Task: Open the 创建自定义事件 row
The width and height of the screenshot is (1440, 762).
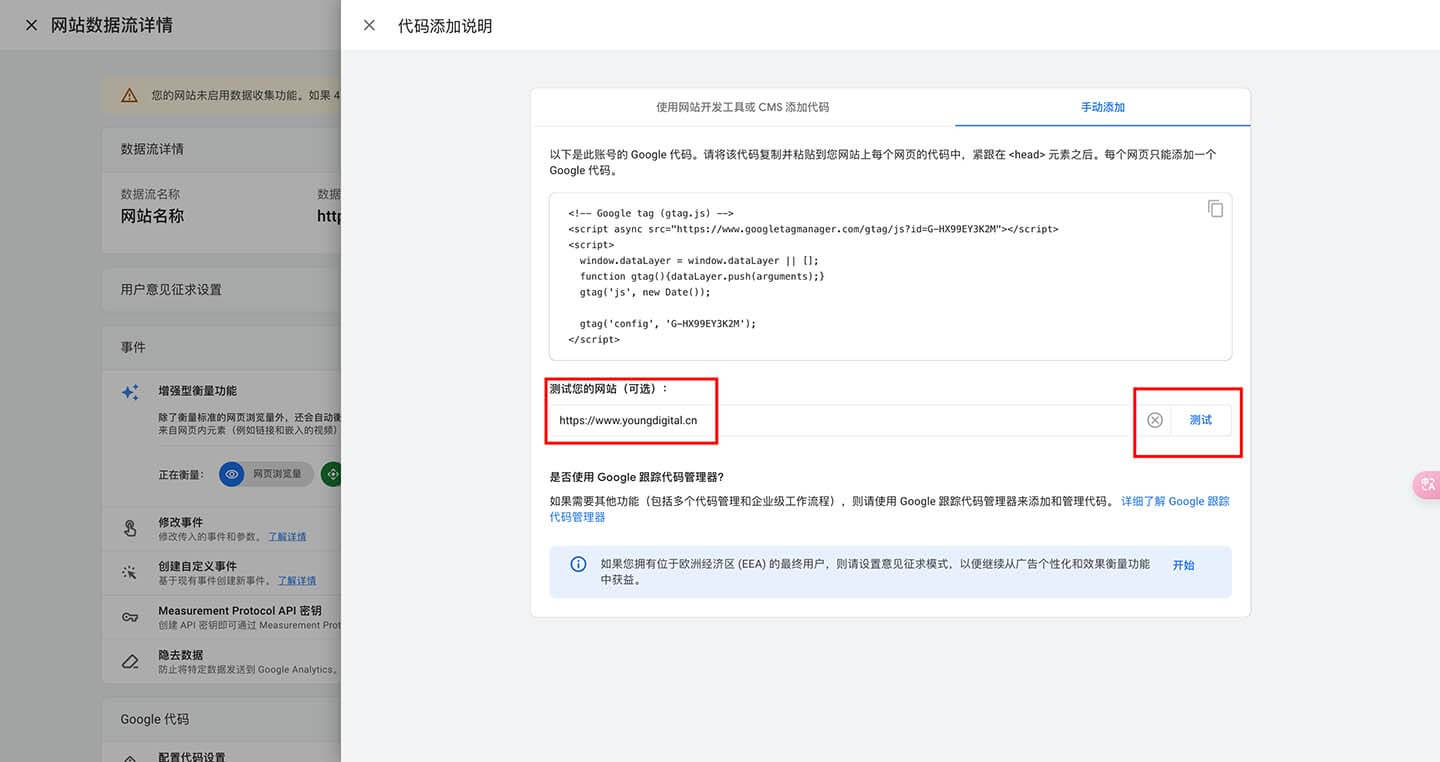Action: (x=221, y=573)
